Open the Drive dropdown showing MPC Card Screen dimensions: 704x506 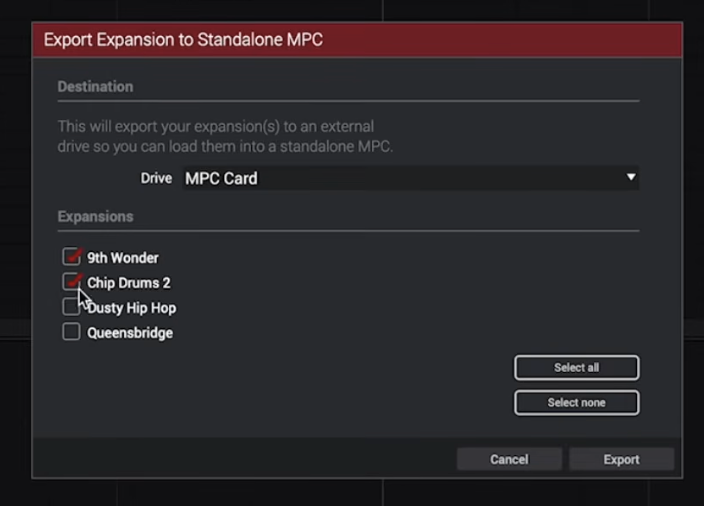click(x=410, y=178)
